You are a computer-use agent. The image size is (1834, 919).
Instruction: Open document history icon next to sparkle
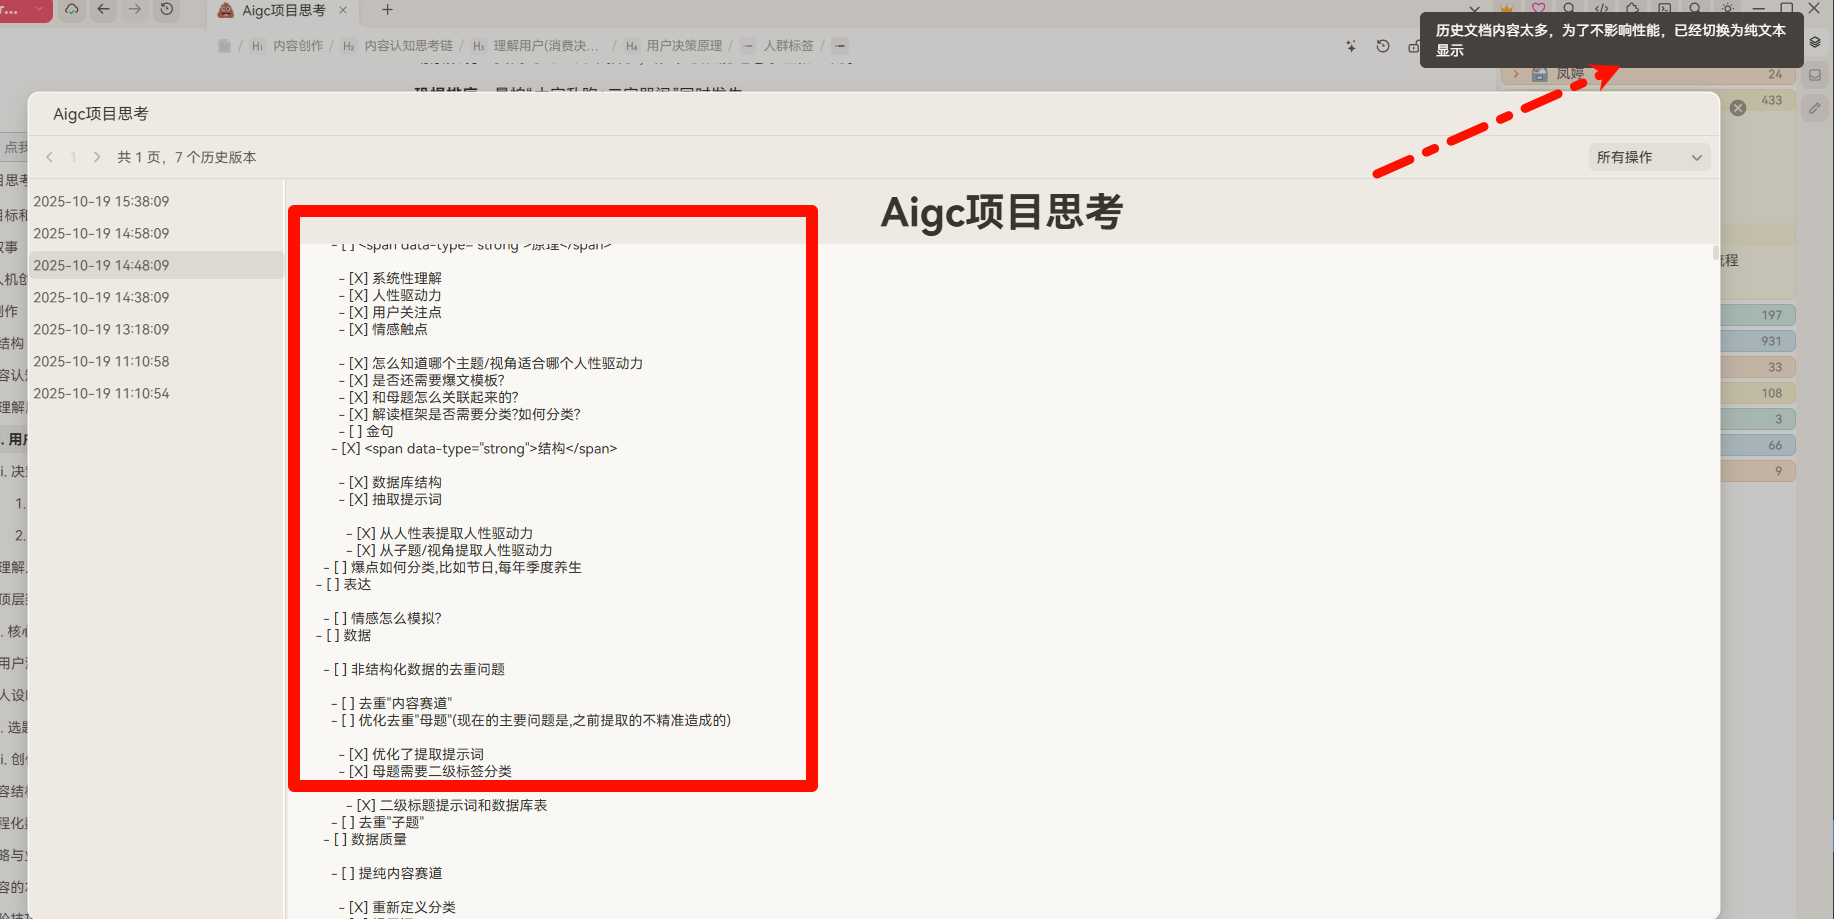(1383, 46)
